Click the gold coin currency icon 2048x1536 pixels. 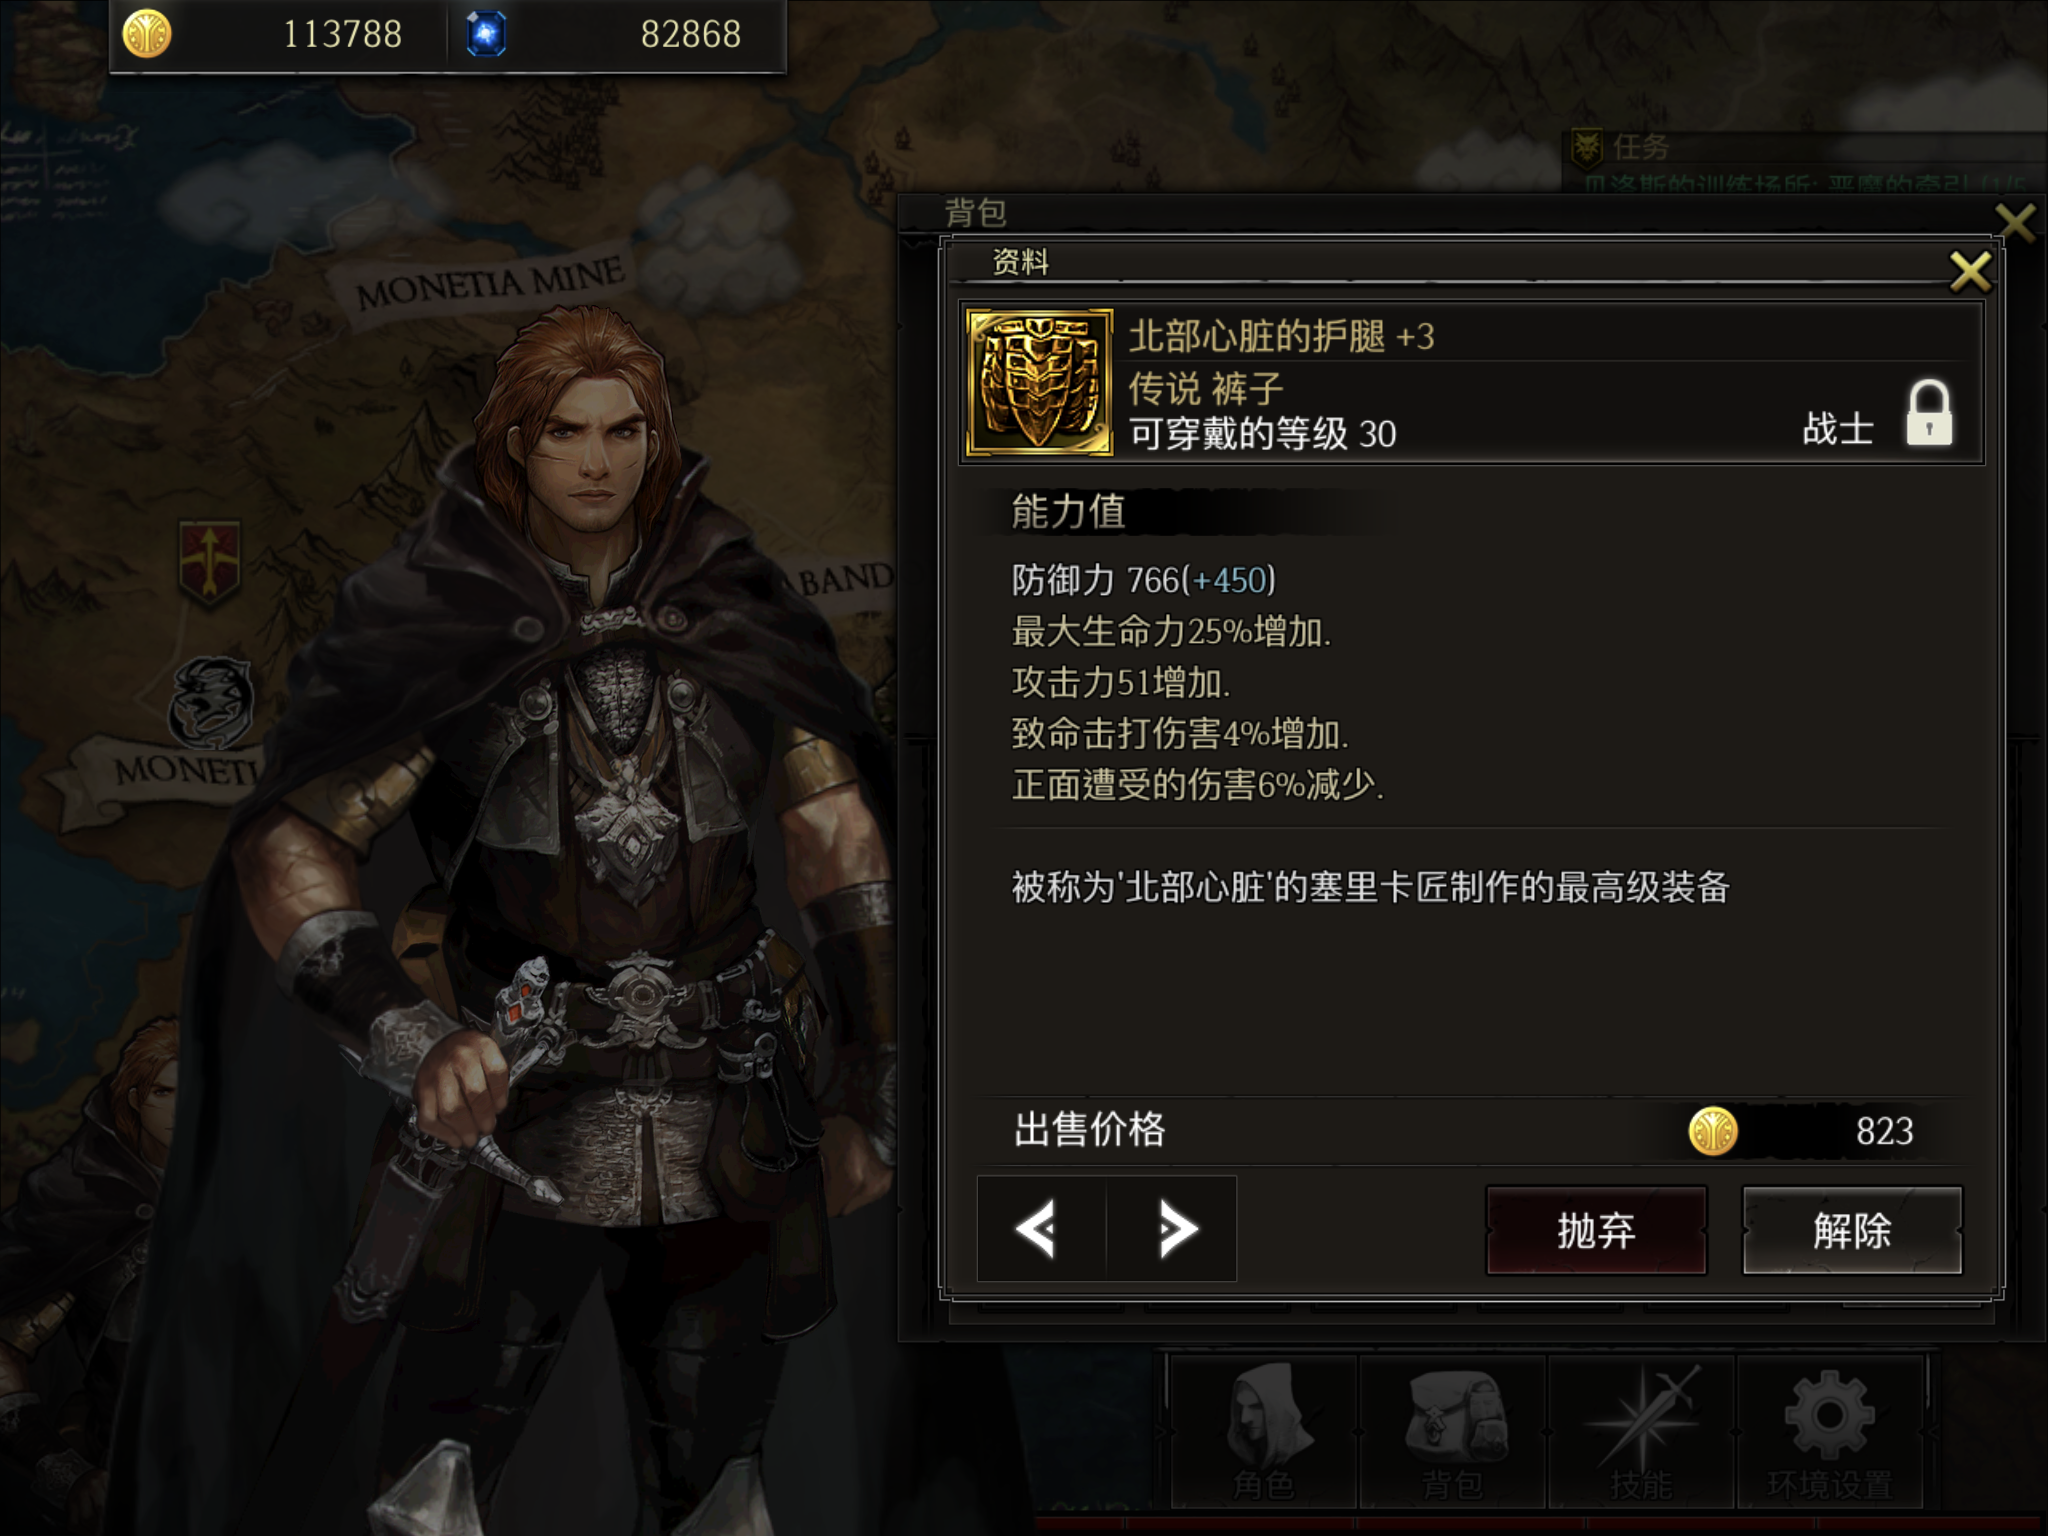click(x=147, y=34)
